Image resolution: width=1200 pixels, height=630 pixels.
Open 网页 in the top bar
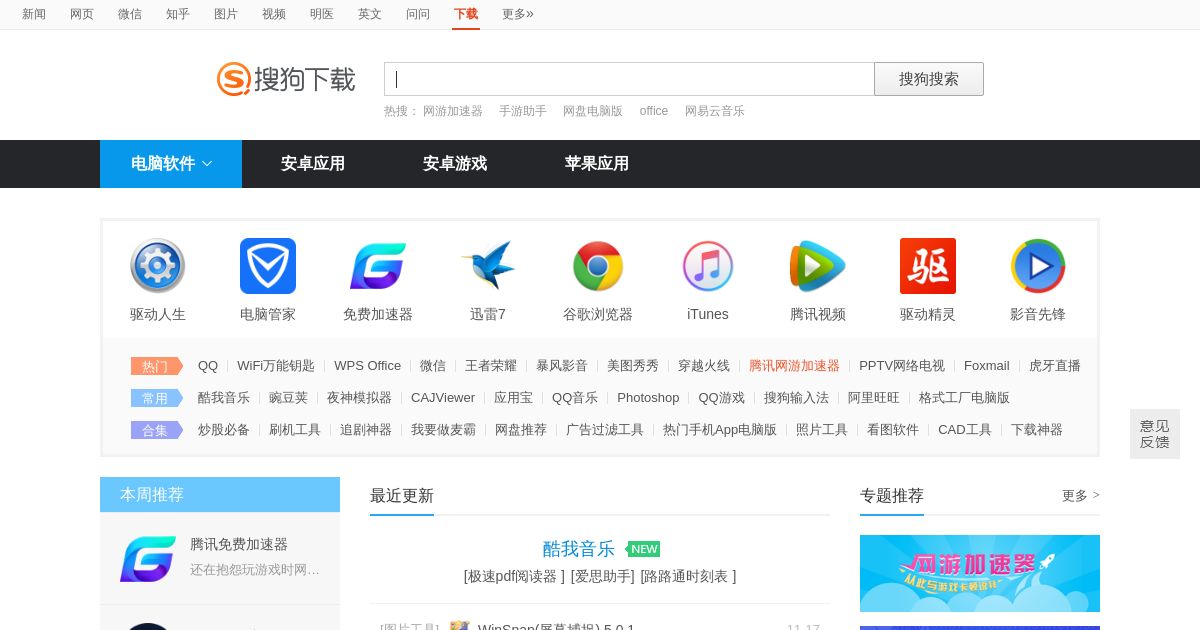(82, 14)
